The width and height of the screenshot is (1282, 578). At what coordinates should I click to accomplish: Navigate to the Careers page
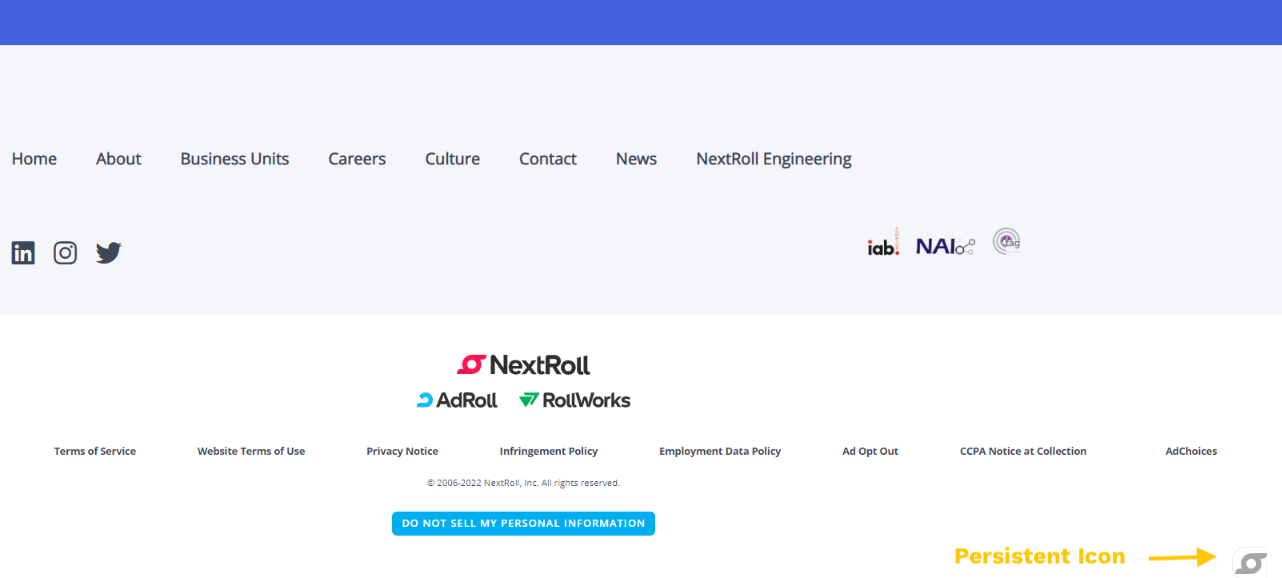(357, 159)
